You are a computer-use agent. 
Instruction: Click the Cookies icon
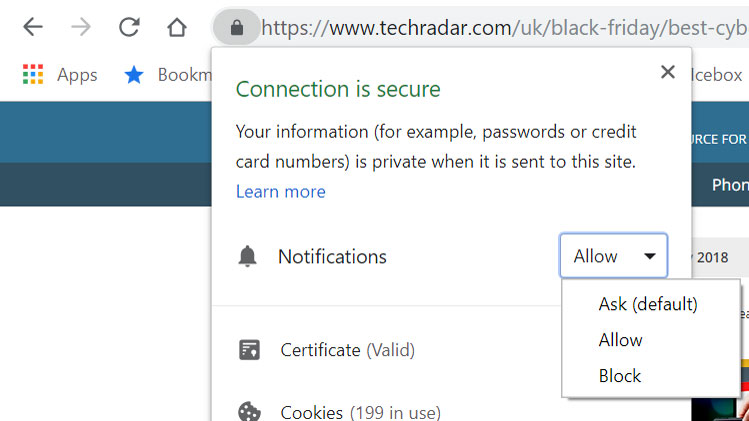click(249, 411)
